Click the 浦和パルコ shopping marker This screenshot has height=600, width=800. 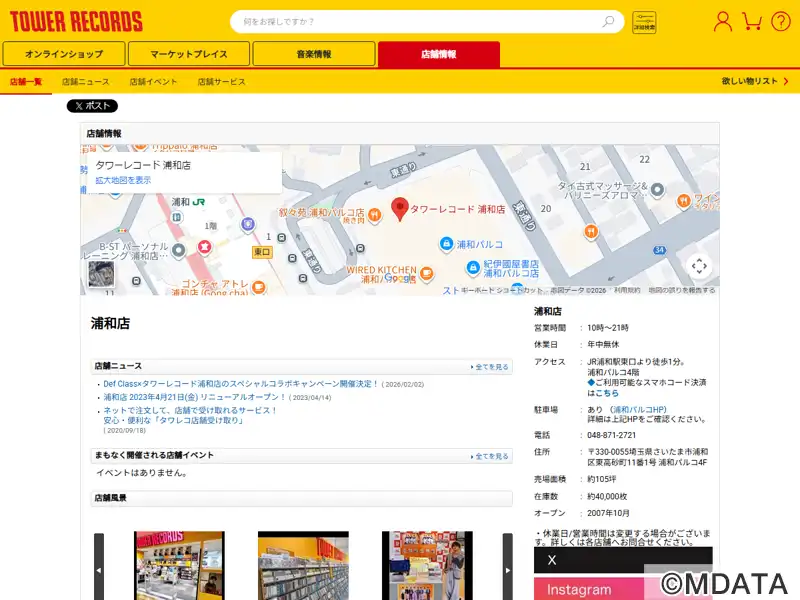click(446, 244)
